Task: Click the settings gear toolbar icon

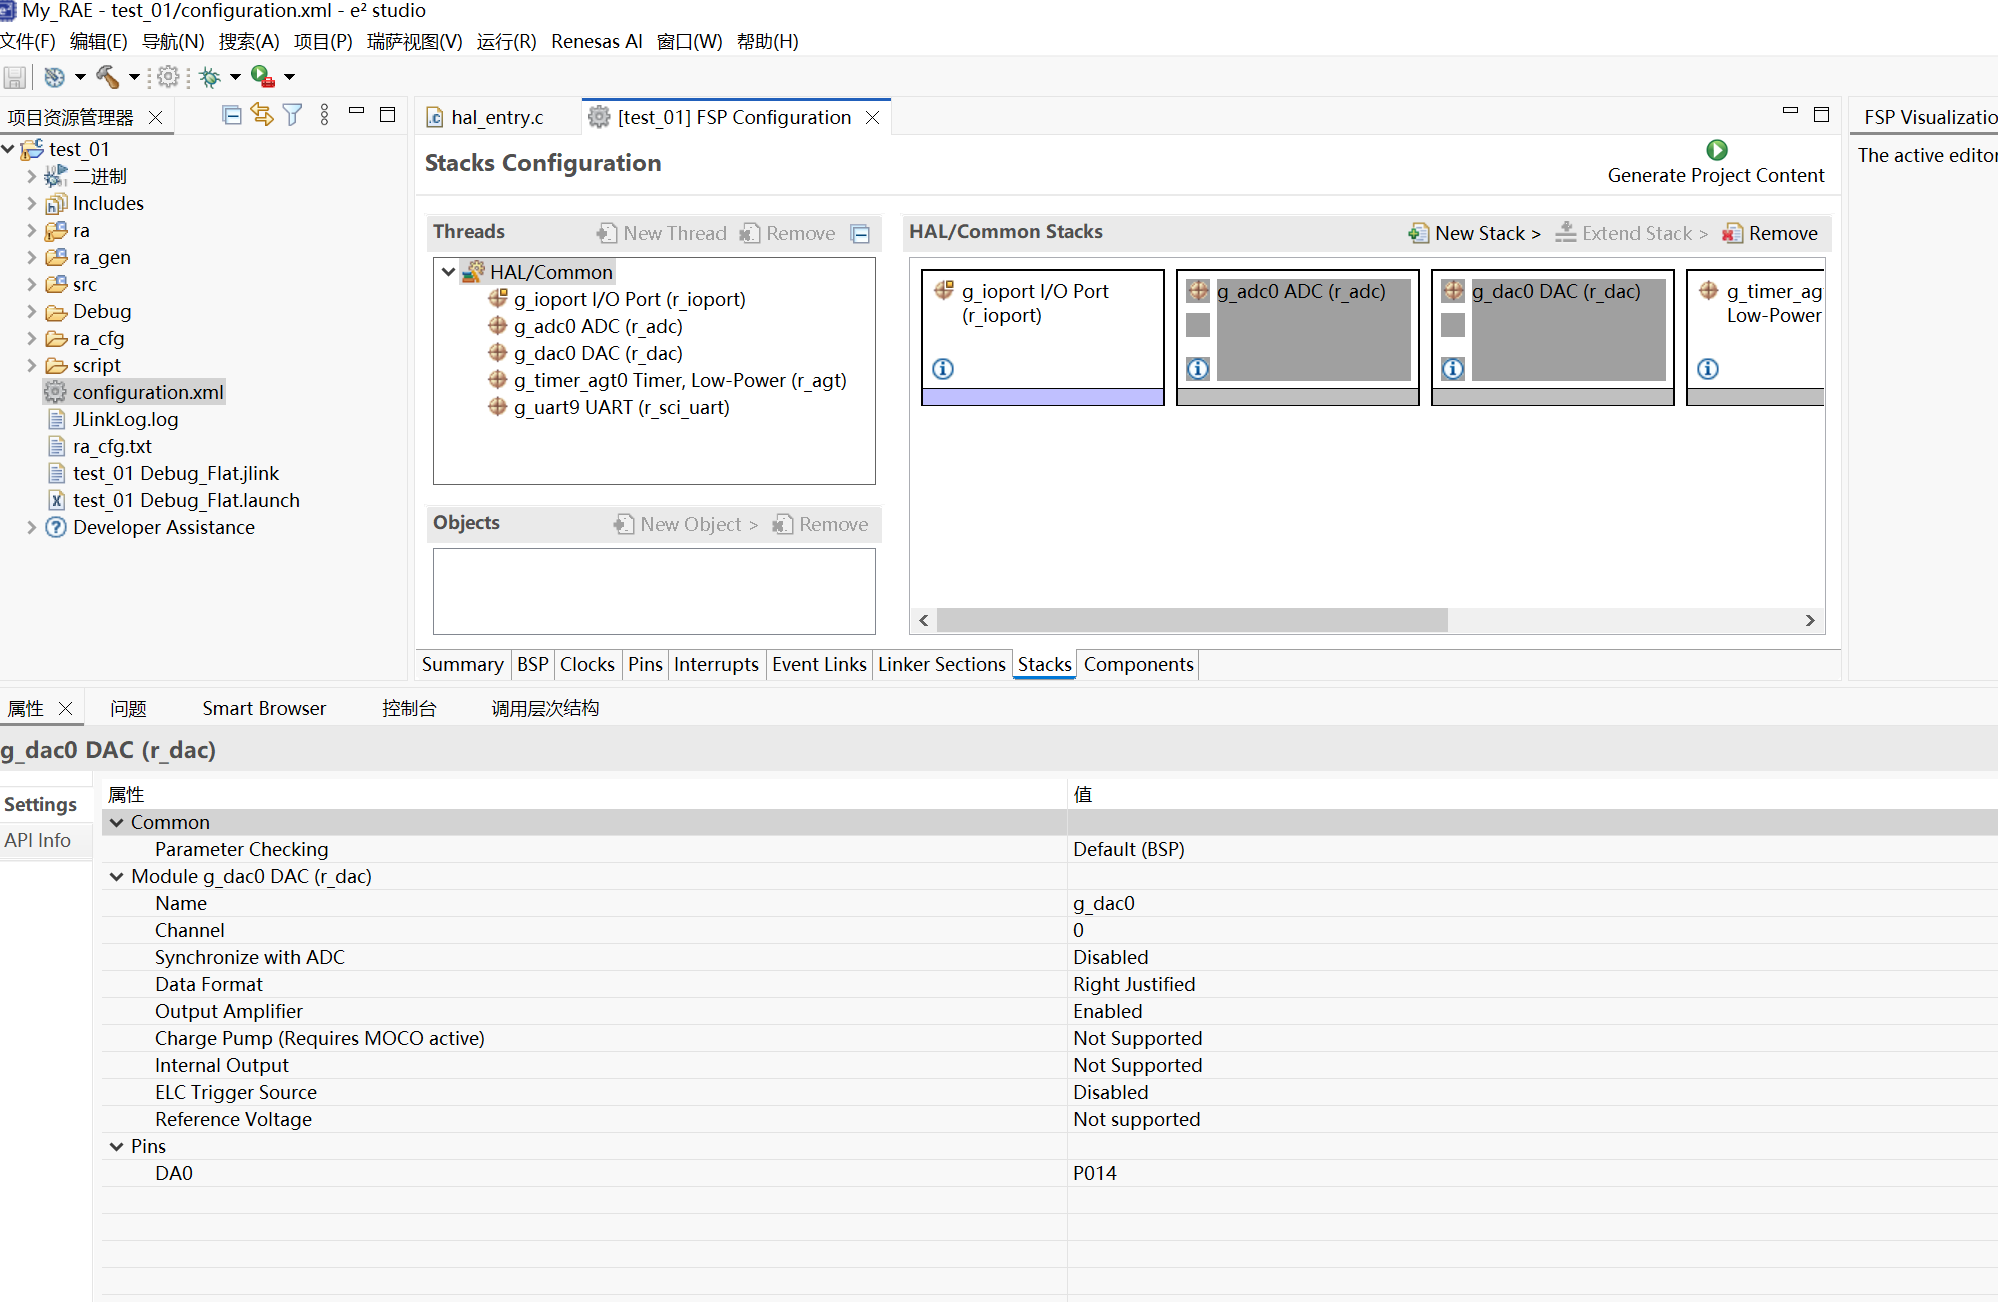Action: pyautogui.click(x=168, y=77)
